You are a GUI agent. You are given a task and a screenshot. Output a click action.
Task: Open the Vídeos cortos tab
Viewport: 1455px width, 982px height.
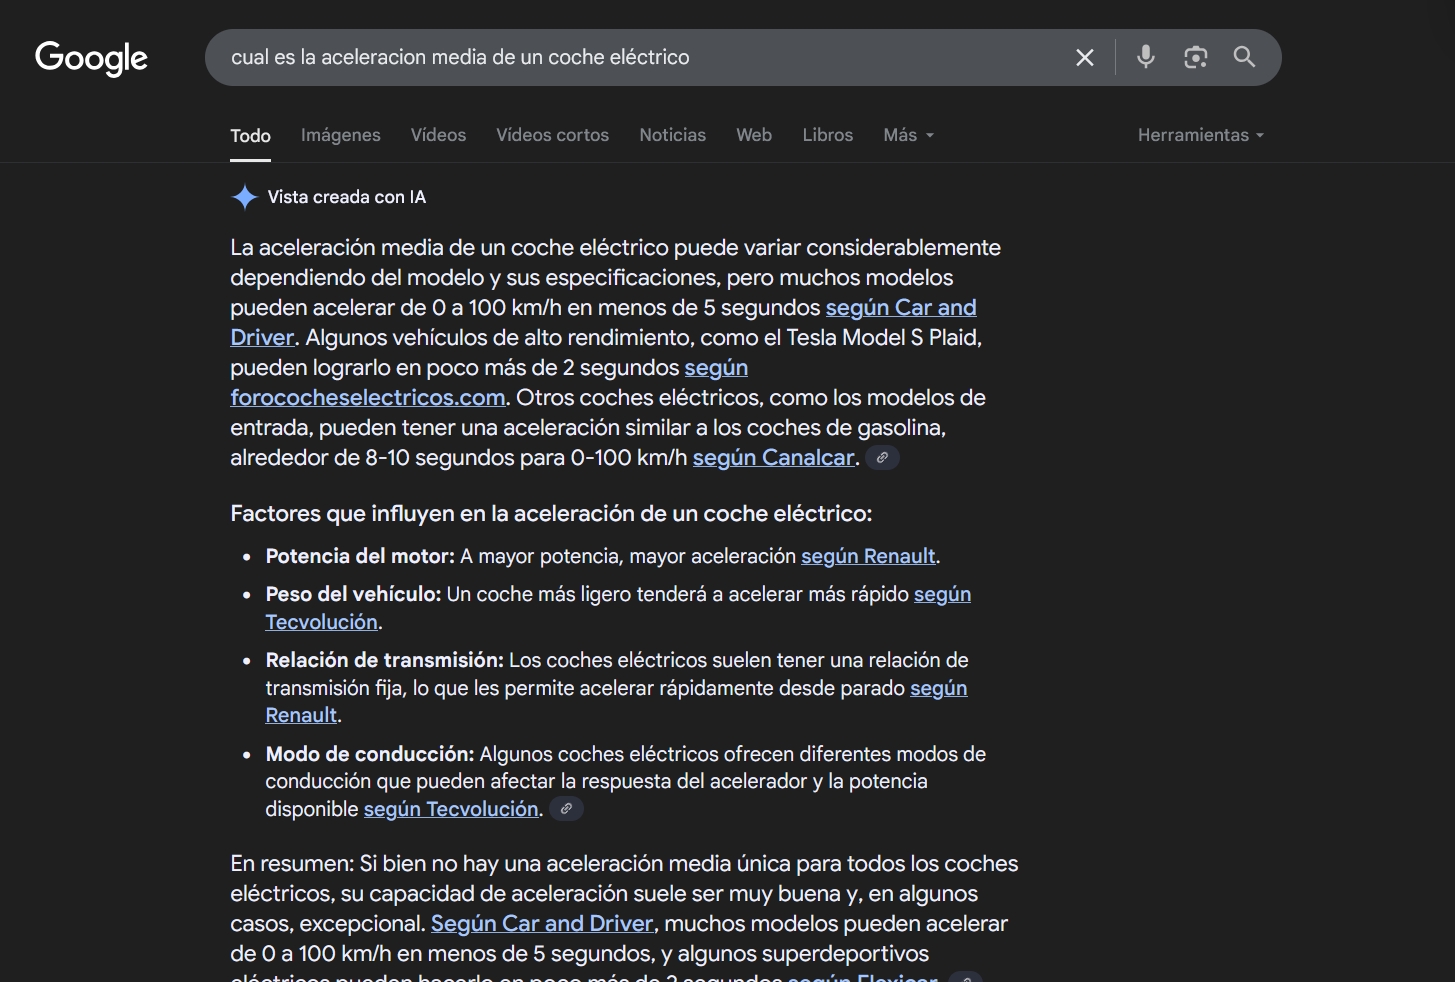[x=553, y=135]
